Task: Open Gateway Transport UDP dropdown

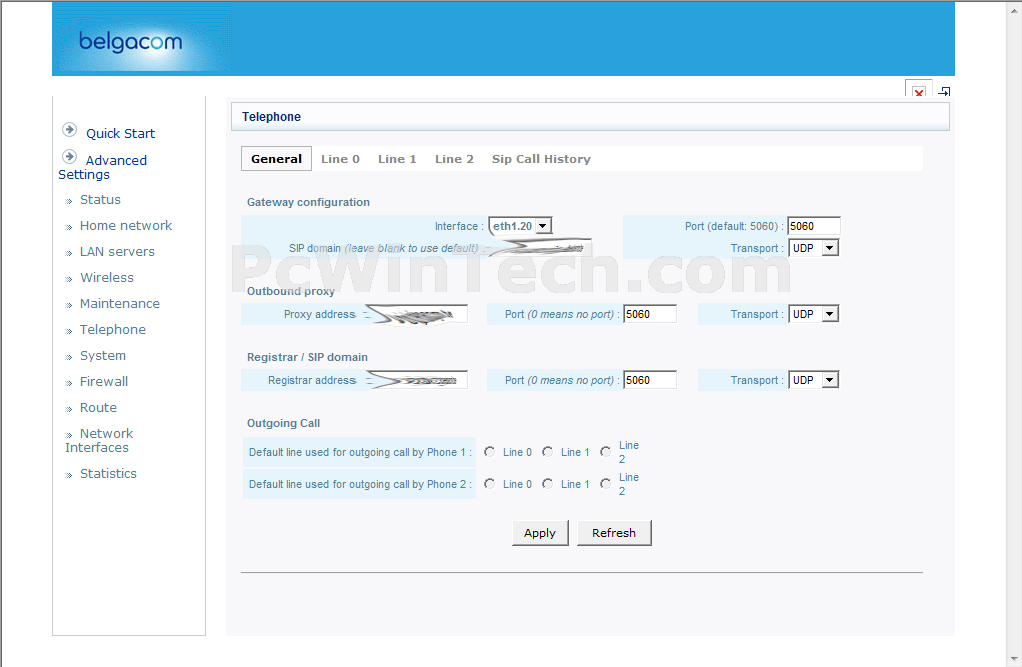Action: point(813,248)
